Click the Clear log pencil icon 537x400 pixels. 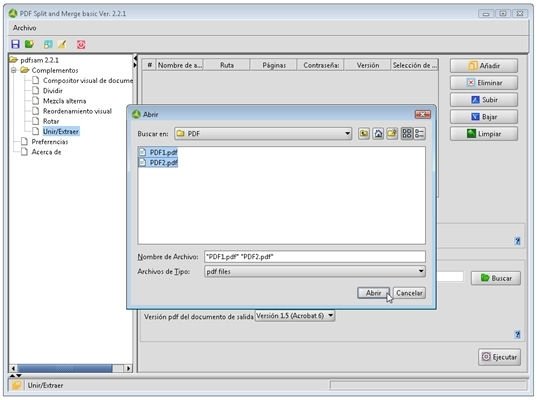tap(62, 44)
